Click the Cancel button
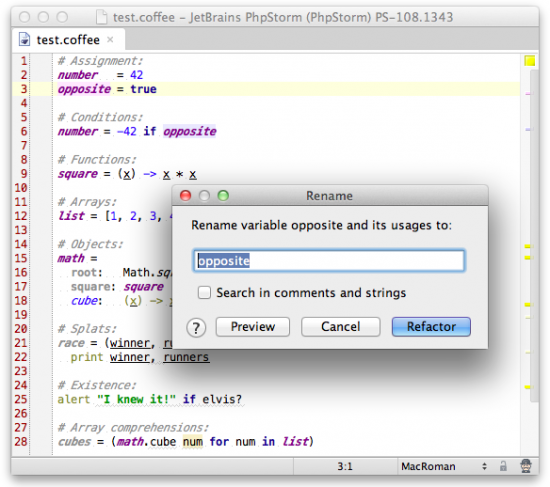The width and height of the screenshot is (550, 487). (x=340, y=327)
